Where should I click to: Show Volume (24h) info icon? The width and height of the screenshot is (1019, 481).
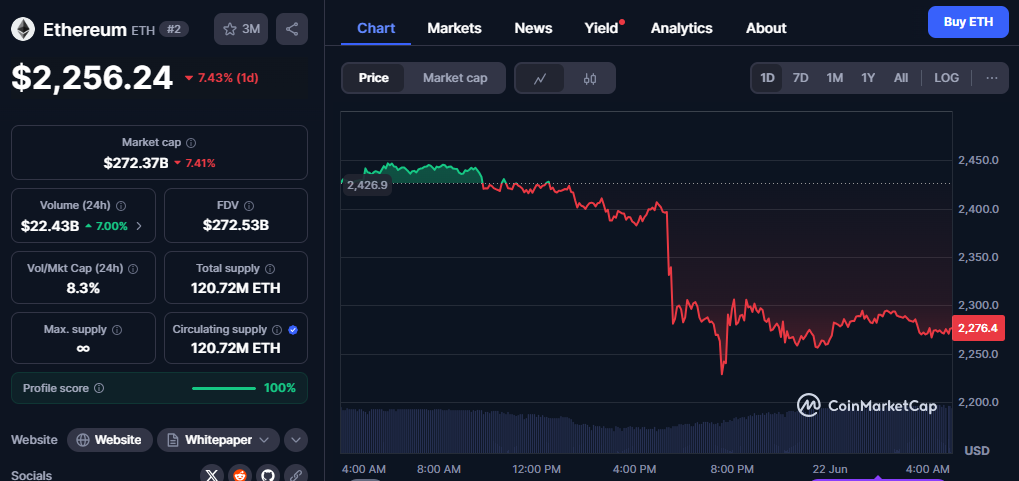tap(121, 206)
